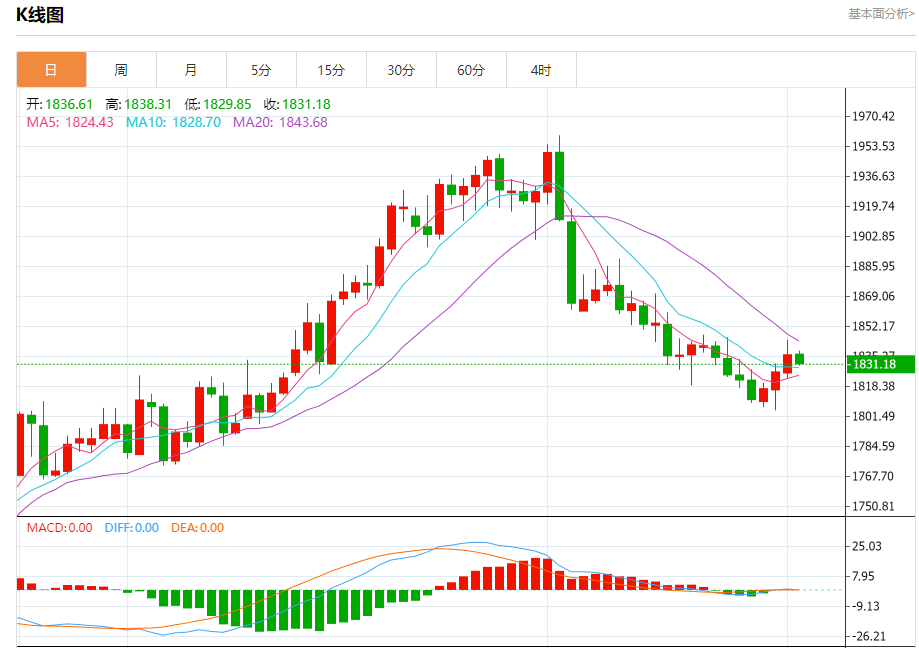Click the green 1831.18 current price tag
The height and width of the screenshot is (648, 919).
click(881, 364)
